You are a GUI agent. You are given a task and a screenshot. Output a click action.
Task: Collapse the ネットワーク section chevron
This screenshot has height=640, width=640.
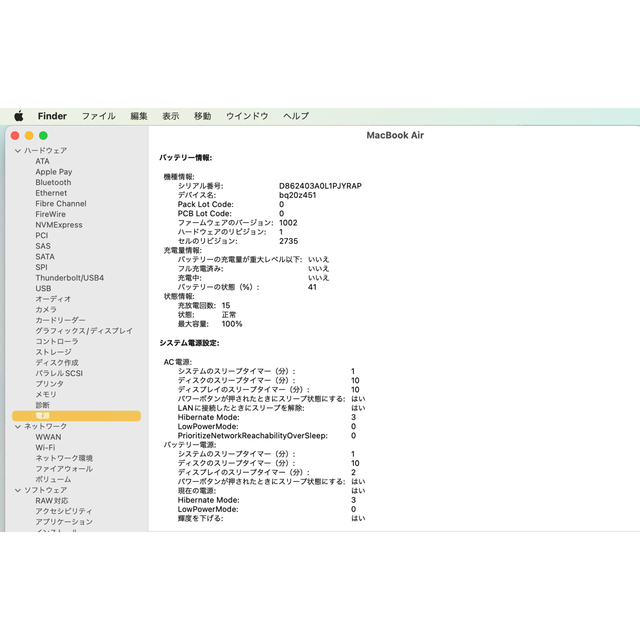[x=18, y=427]
